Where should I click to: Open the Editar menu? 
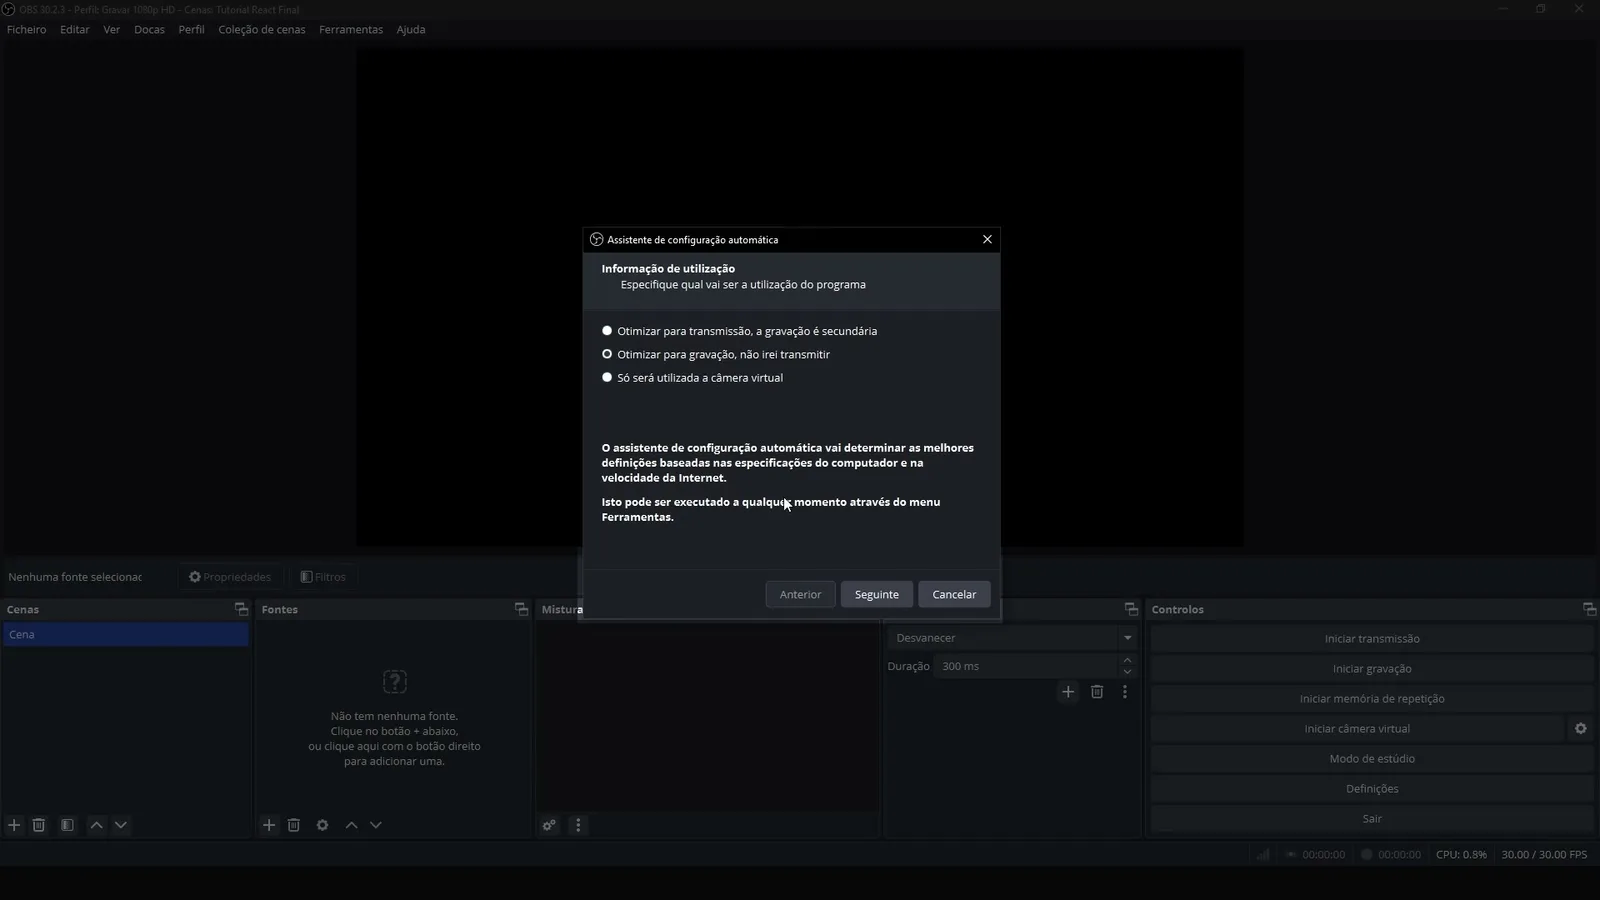coord(75,29)
